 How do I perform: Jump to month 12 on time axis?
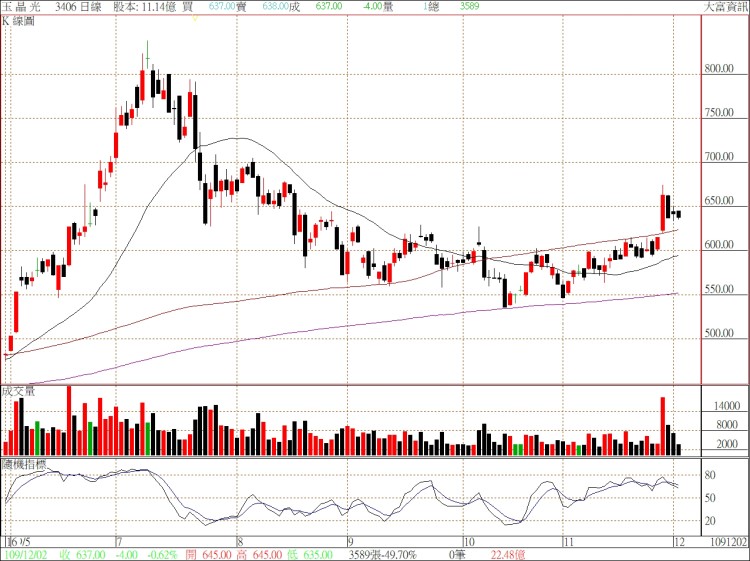point(676,541)
